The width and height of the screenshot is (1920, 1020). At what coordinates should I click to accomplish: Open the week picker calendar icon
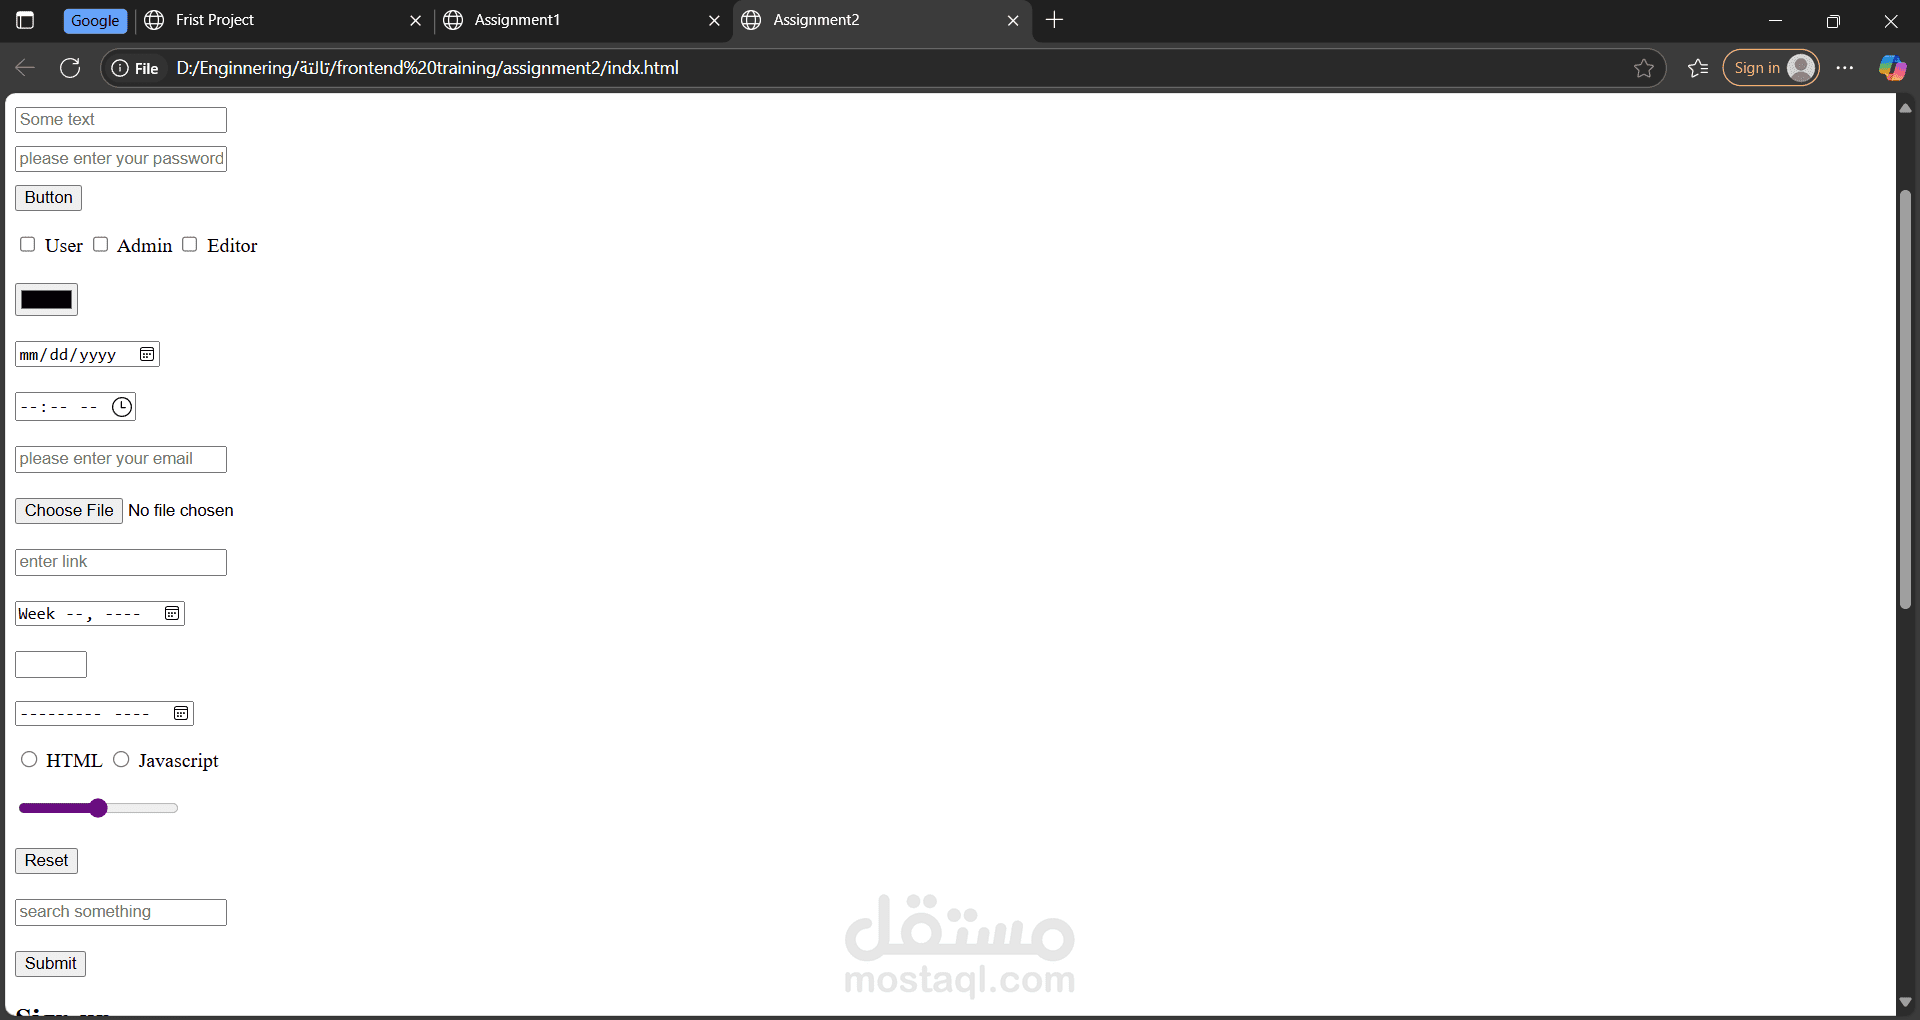(x=172, y=613)
